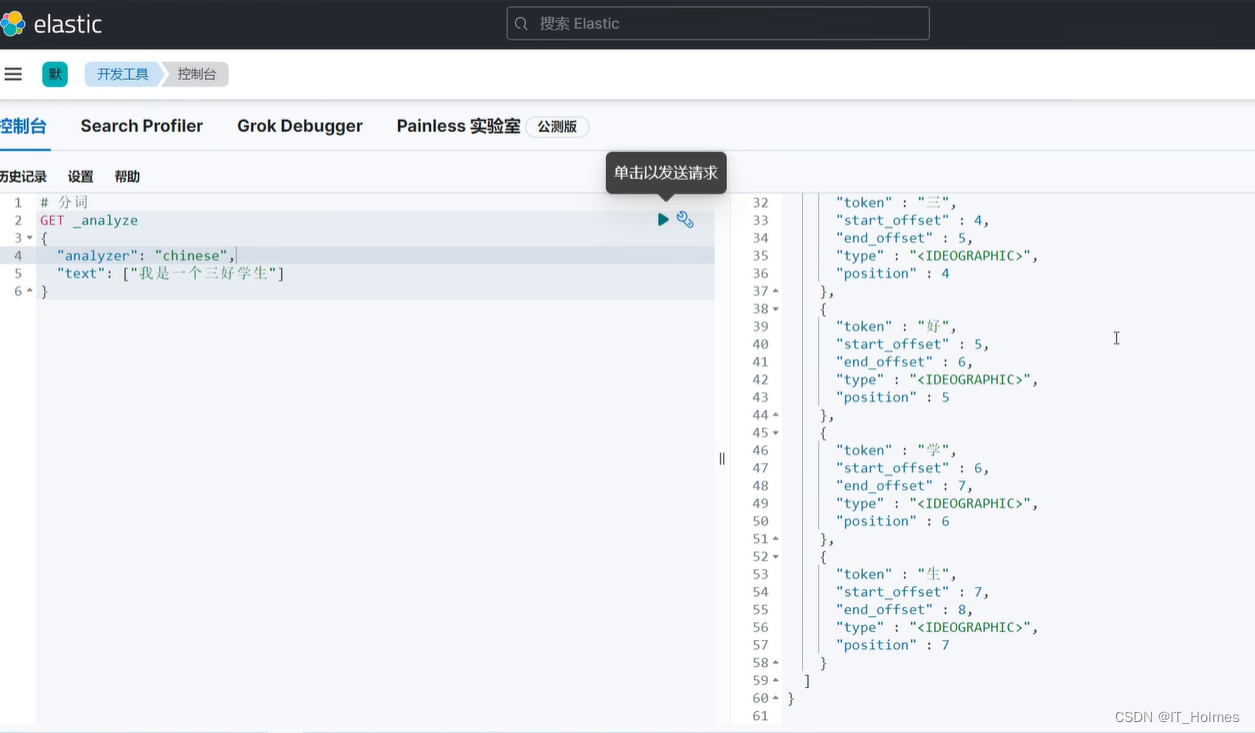
Task: Open the Painless 实验室 tab
Action: point(459,126)
